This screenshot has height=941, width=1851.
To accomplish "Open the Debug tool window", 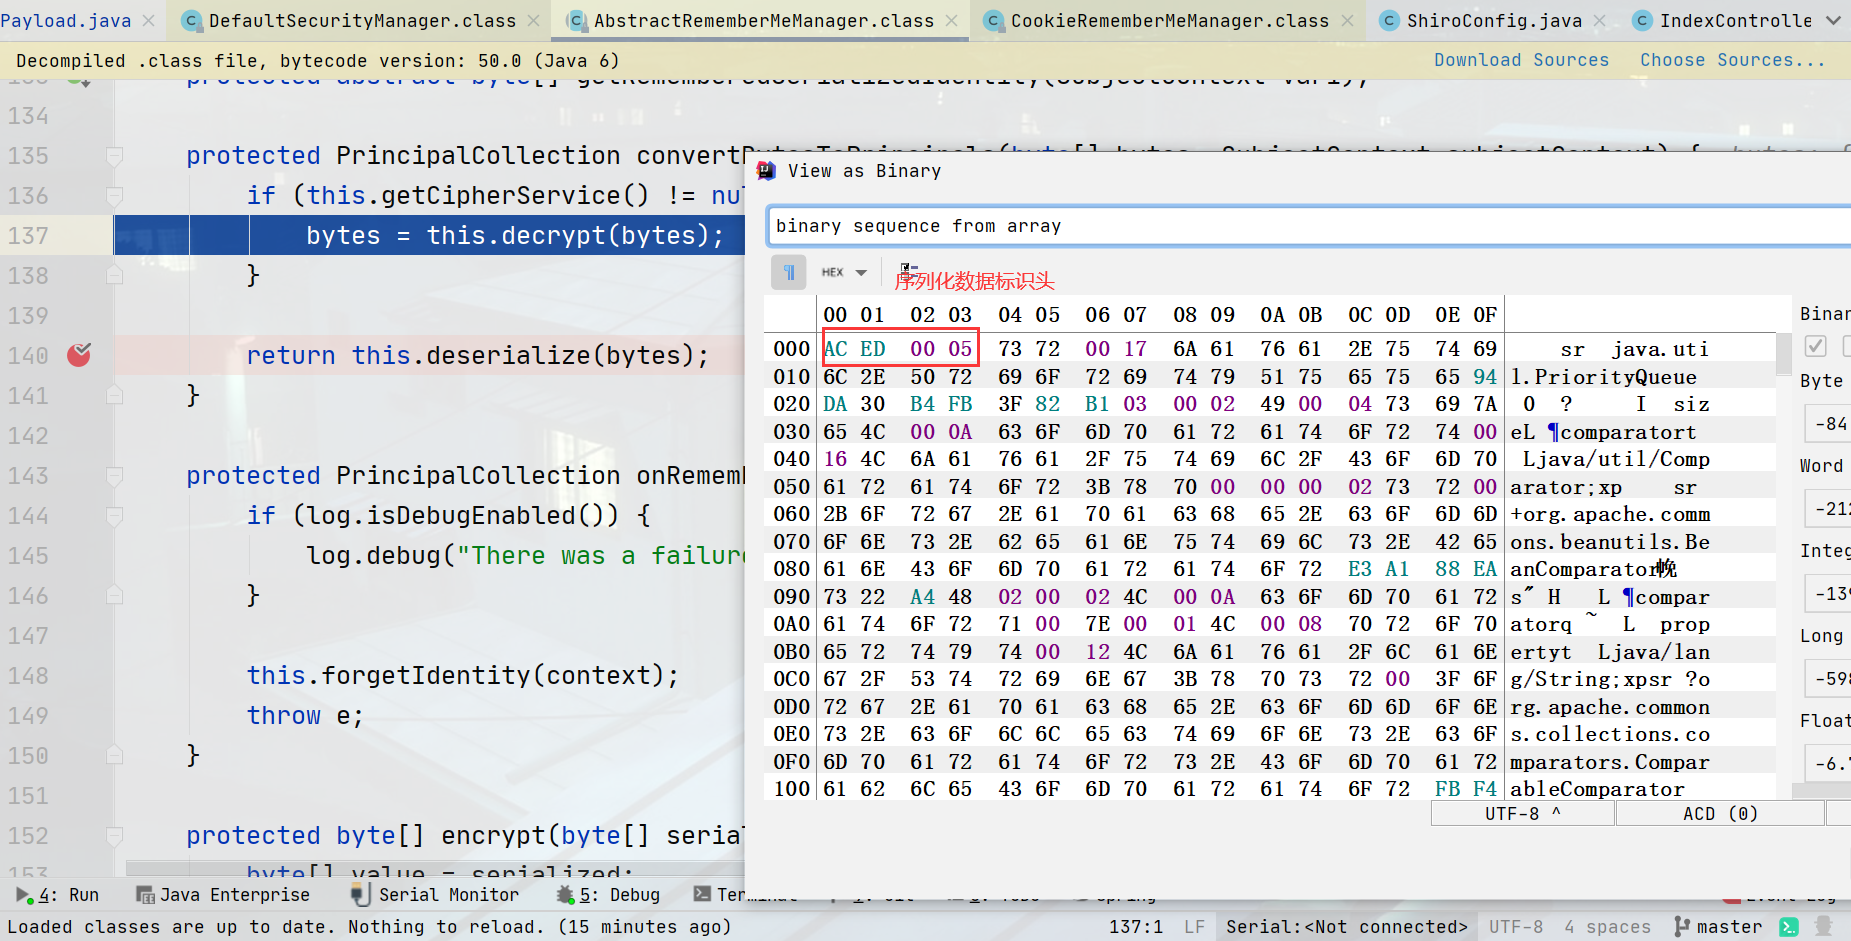I will tap(608, 895).
